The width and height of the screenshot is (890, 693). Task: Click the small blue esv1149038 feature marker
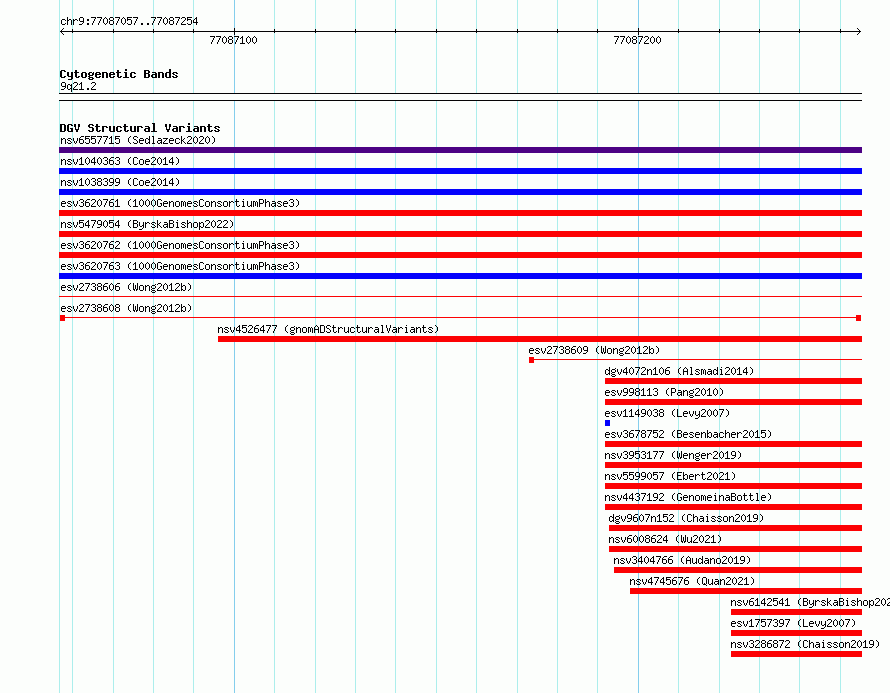(x=607, y=423)
